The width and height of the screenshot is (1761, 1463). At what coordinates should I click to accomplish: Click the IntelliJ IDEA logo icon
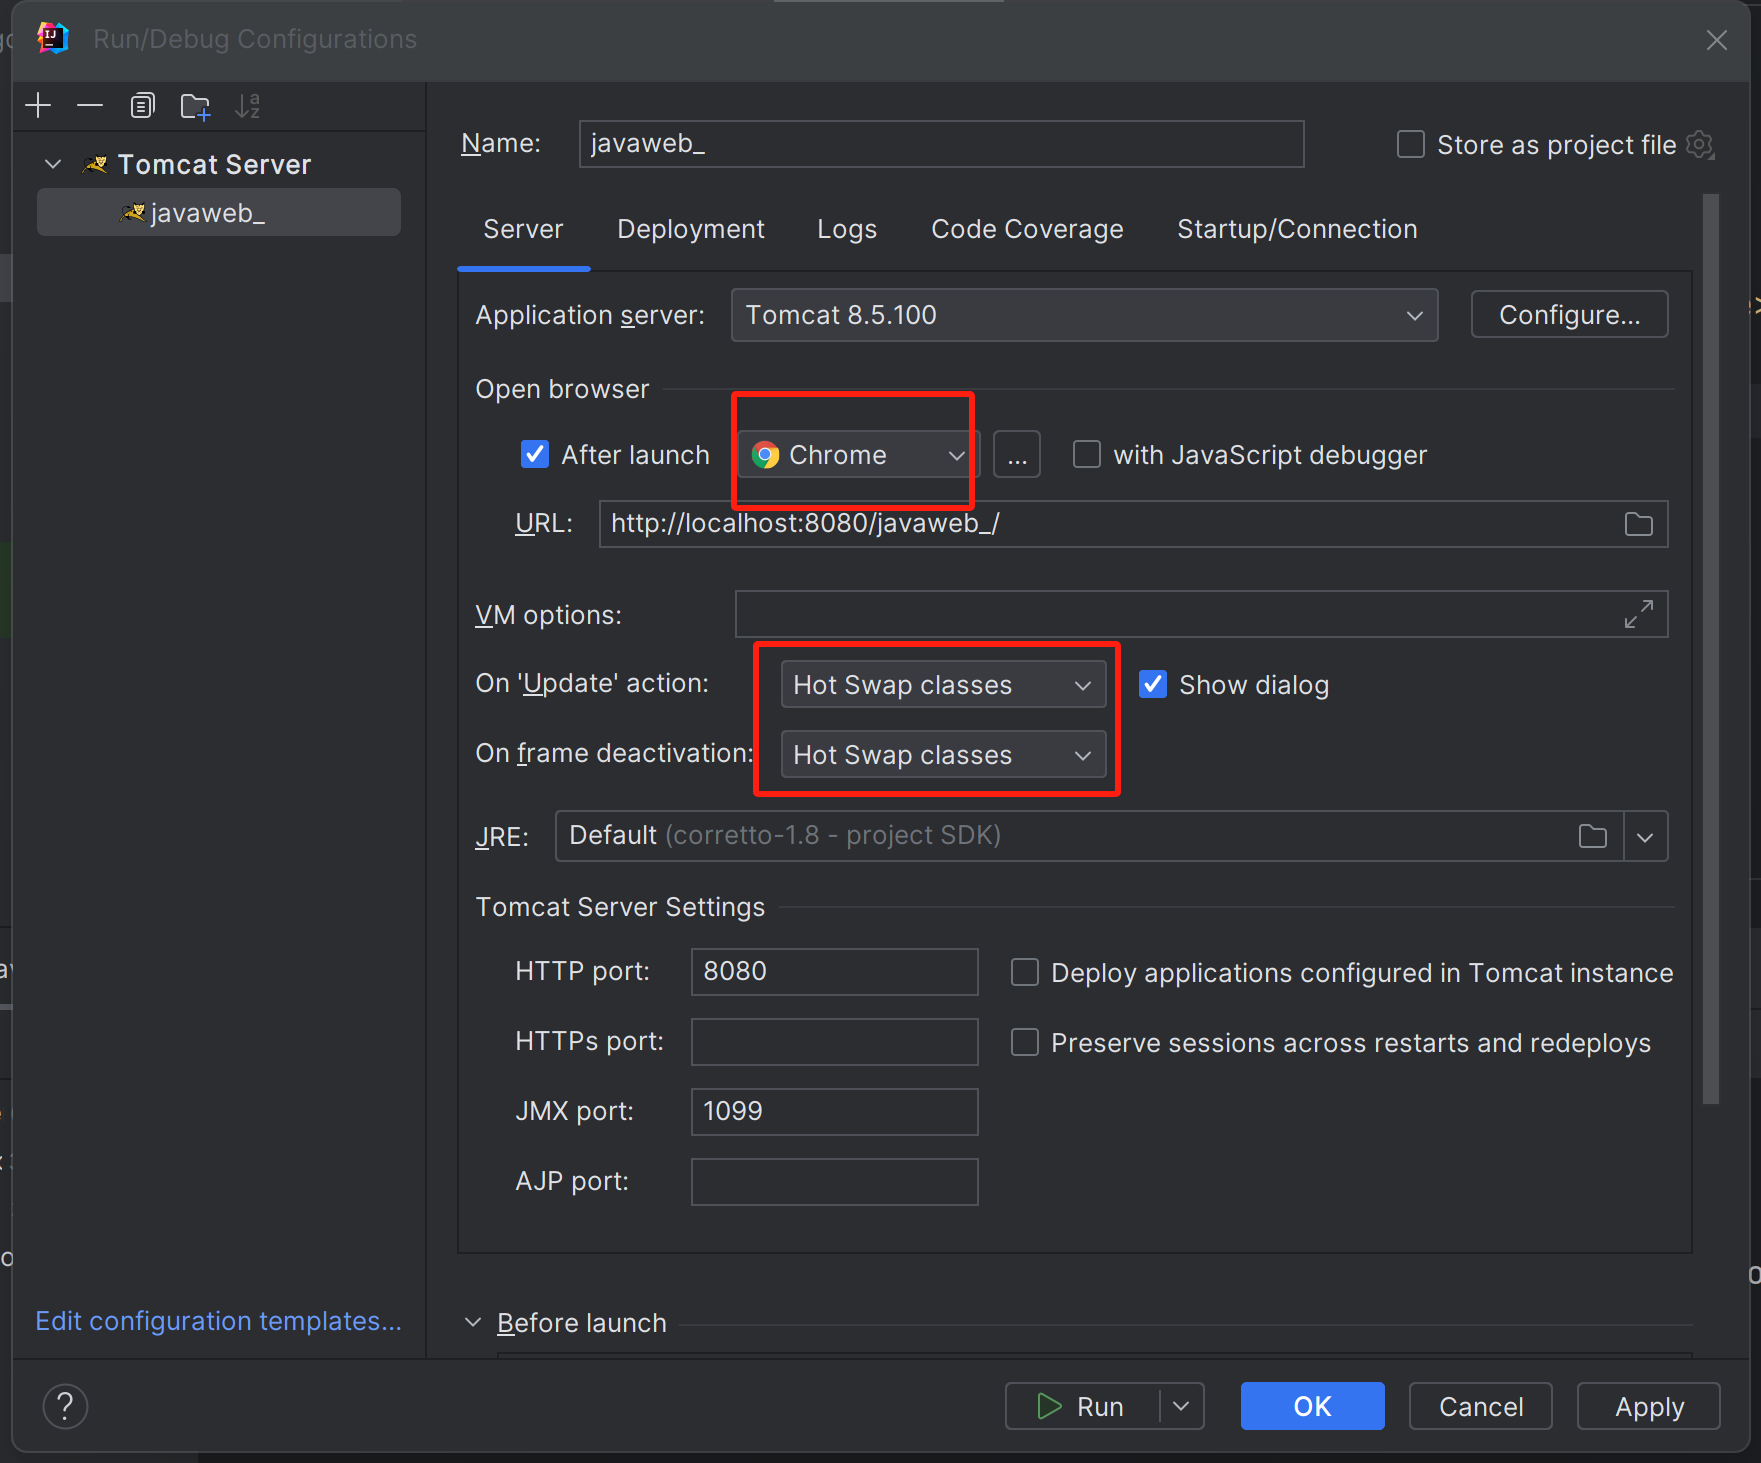[52, 38]
